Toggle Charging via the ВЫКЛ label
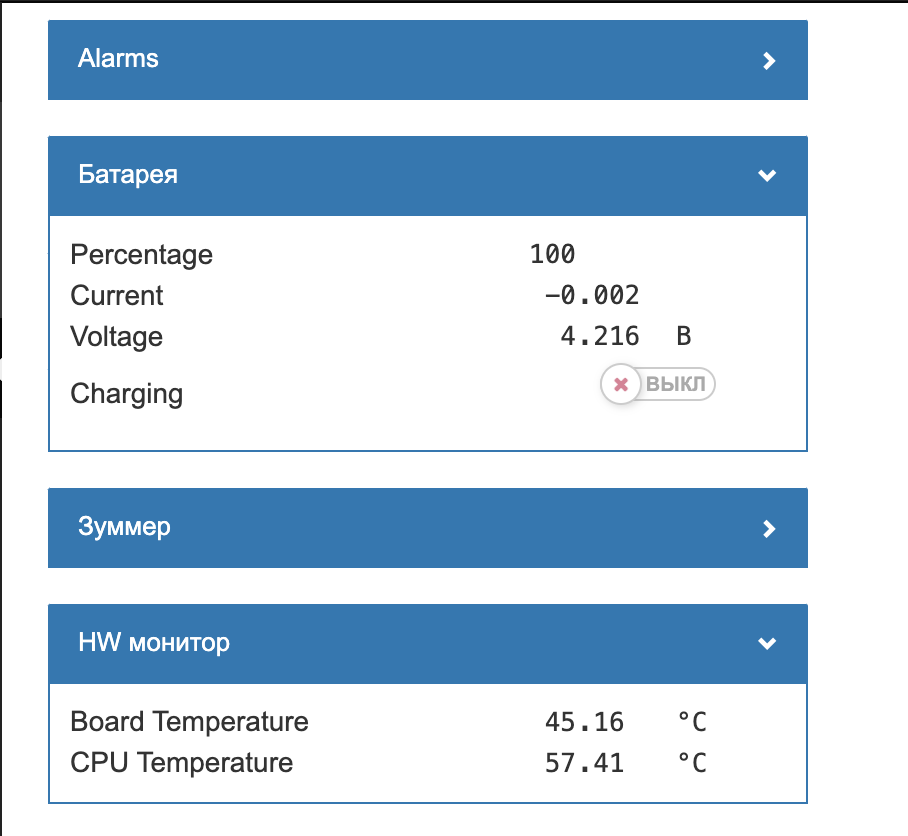 [x=676, y=384]
